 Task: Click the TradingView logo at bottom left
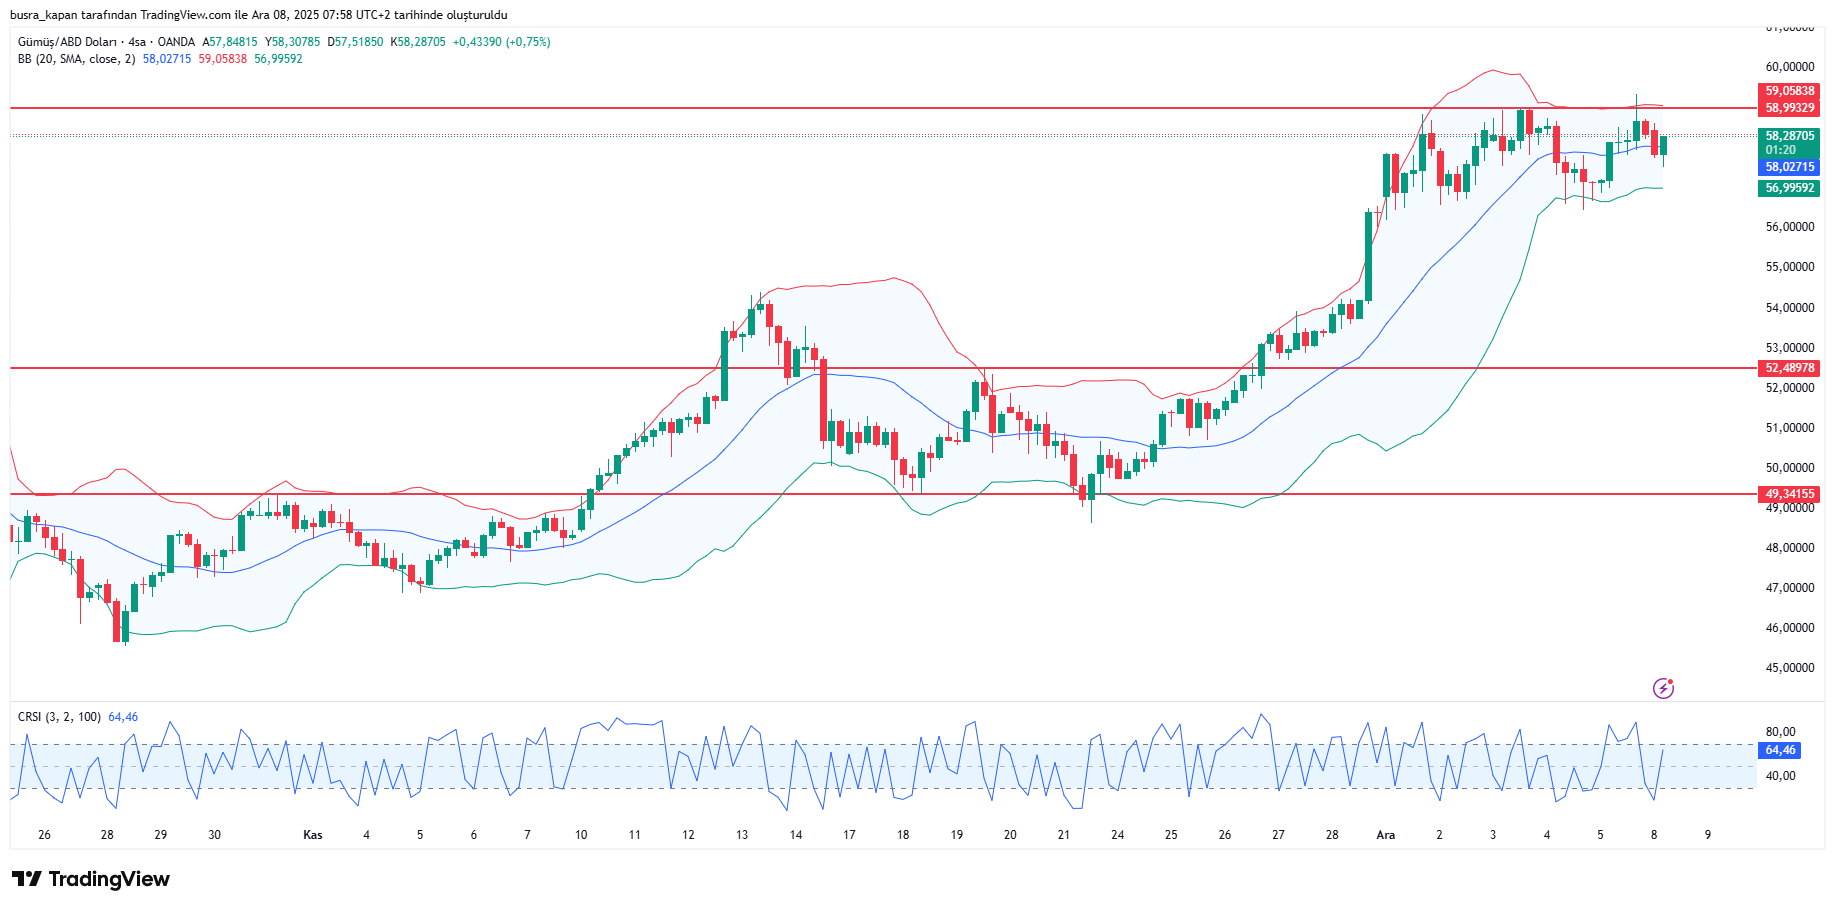[91, 879]
